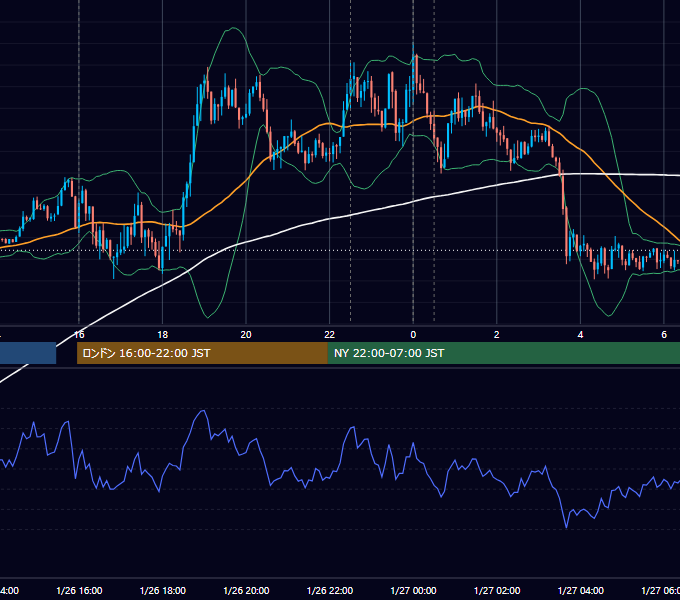Click the 1/27 04:00 time axis label
The height and width of the screenshot is (600, 680).
[x=581, y=590]
